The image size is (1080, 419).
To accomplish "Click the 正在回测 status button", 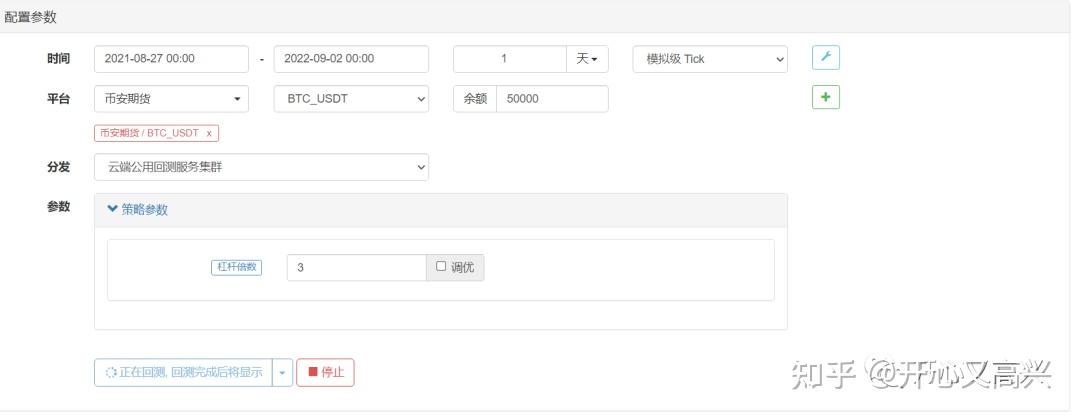I will click(183, 372).
